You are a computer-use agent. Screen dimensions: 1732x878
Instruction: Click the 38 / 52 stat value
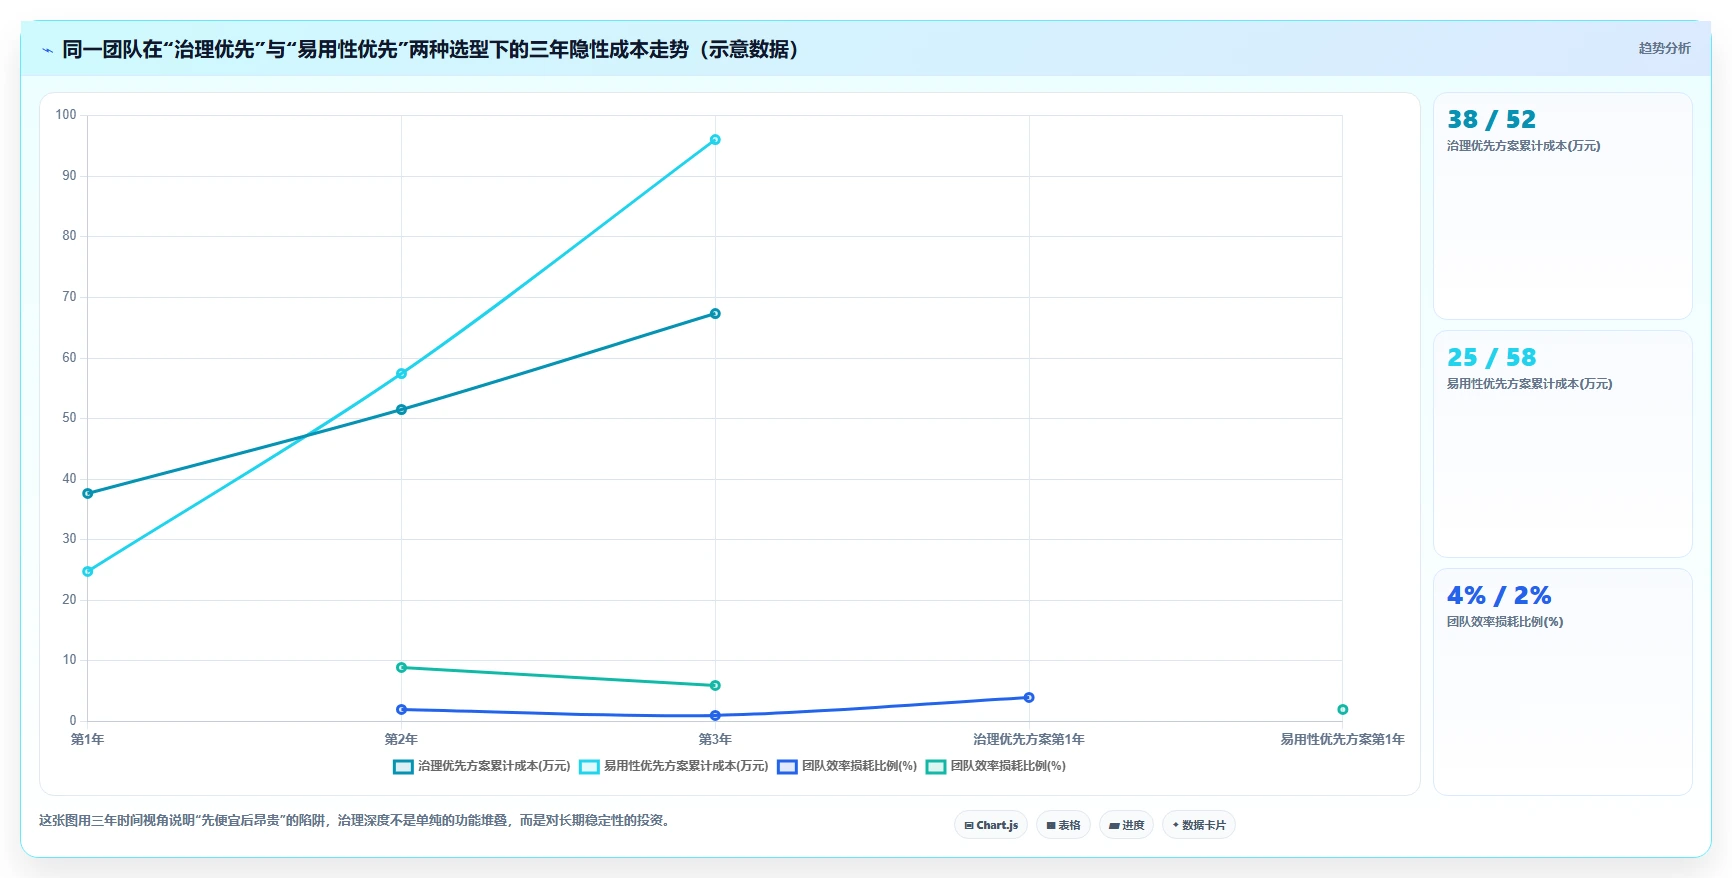point(1491,120)
